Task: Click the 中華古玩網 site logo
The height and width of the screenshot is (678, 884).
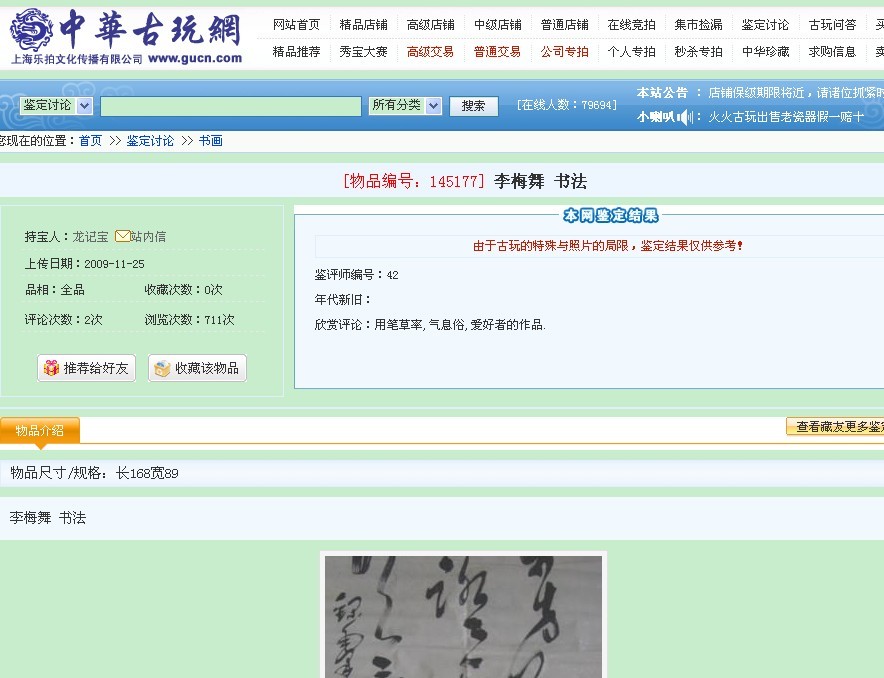Action: tap(126, 36)
